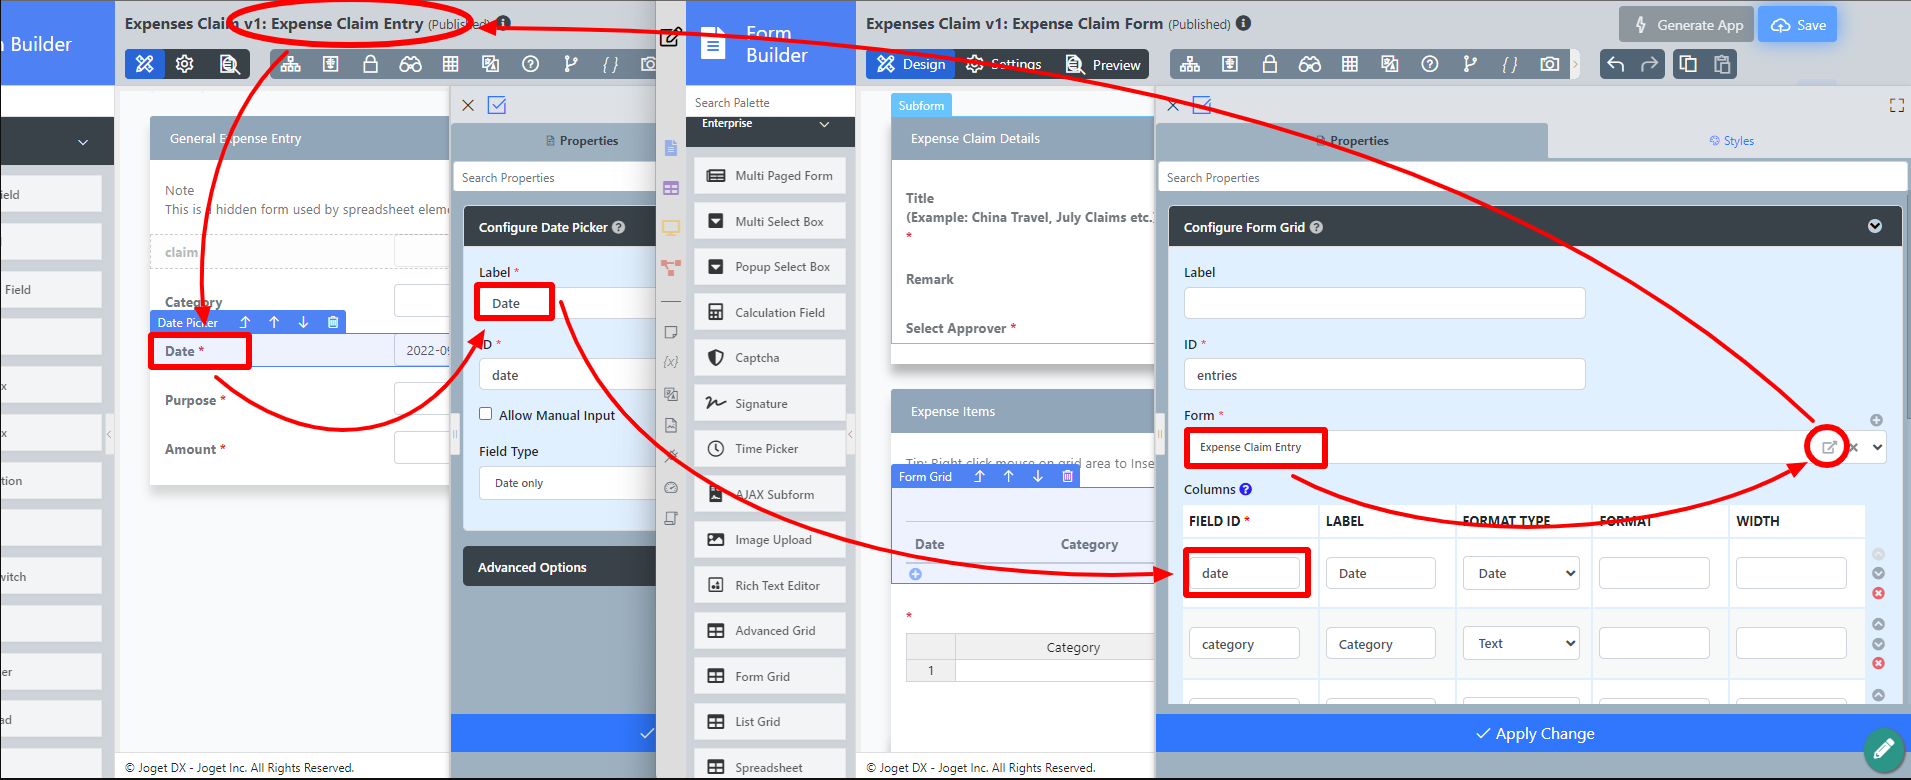Click the lock icon in Expense Claim Form toolbar
This screenshot has width=1911, height=780.
[x=1270, y=64]
